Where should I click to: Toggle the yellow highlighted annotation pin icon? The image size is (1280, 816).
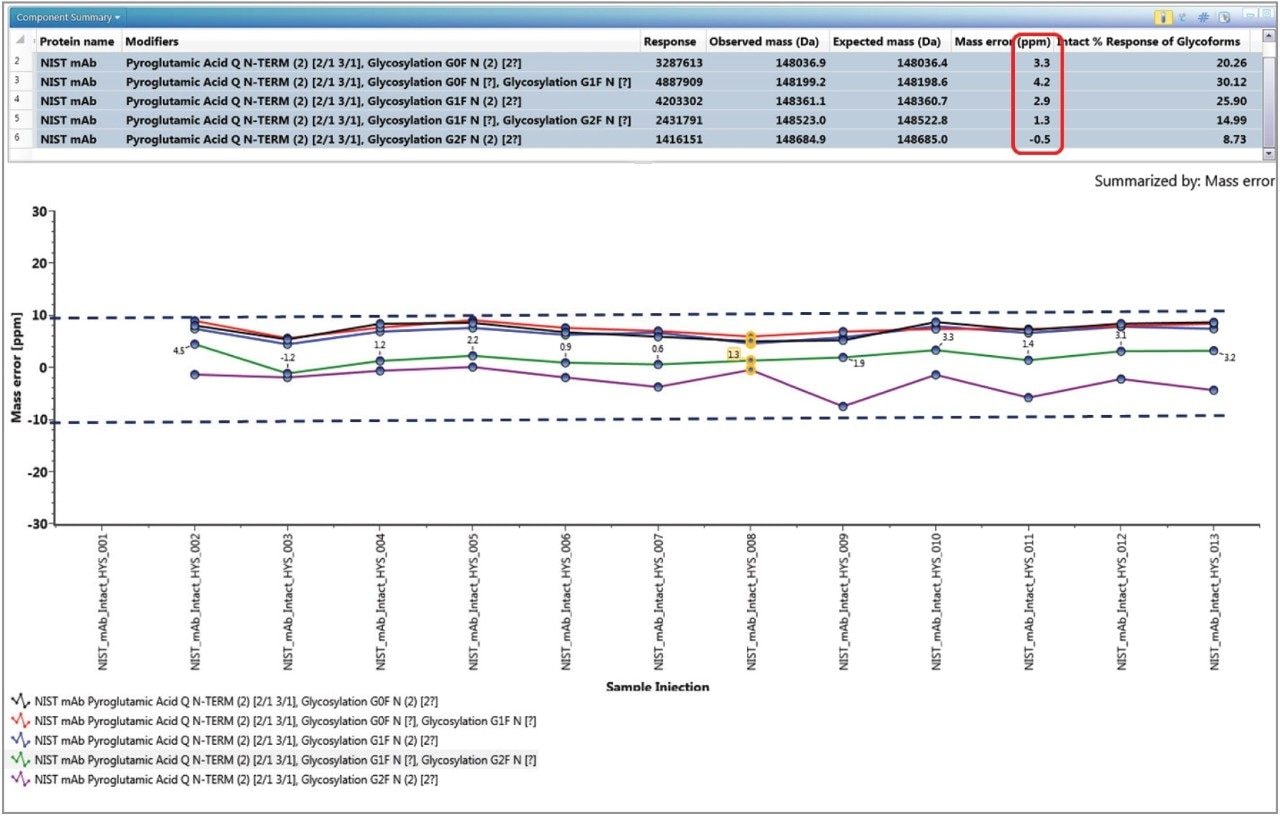pyautogui.click(x=1163, y=16)
